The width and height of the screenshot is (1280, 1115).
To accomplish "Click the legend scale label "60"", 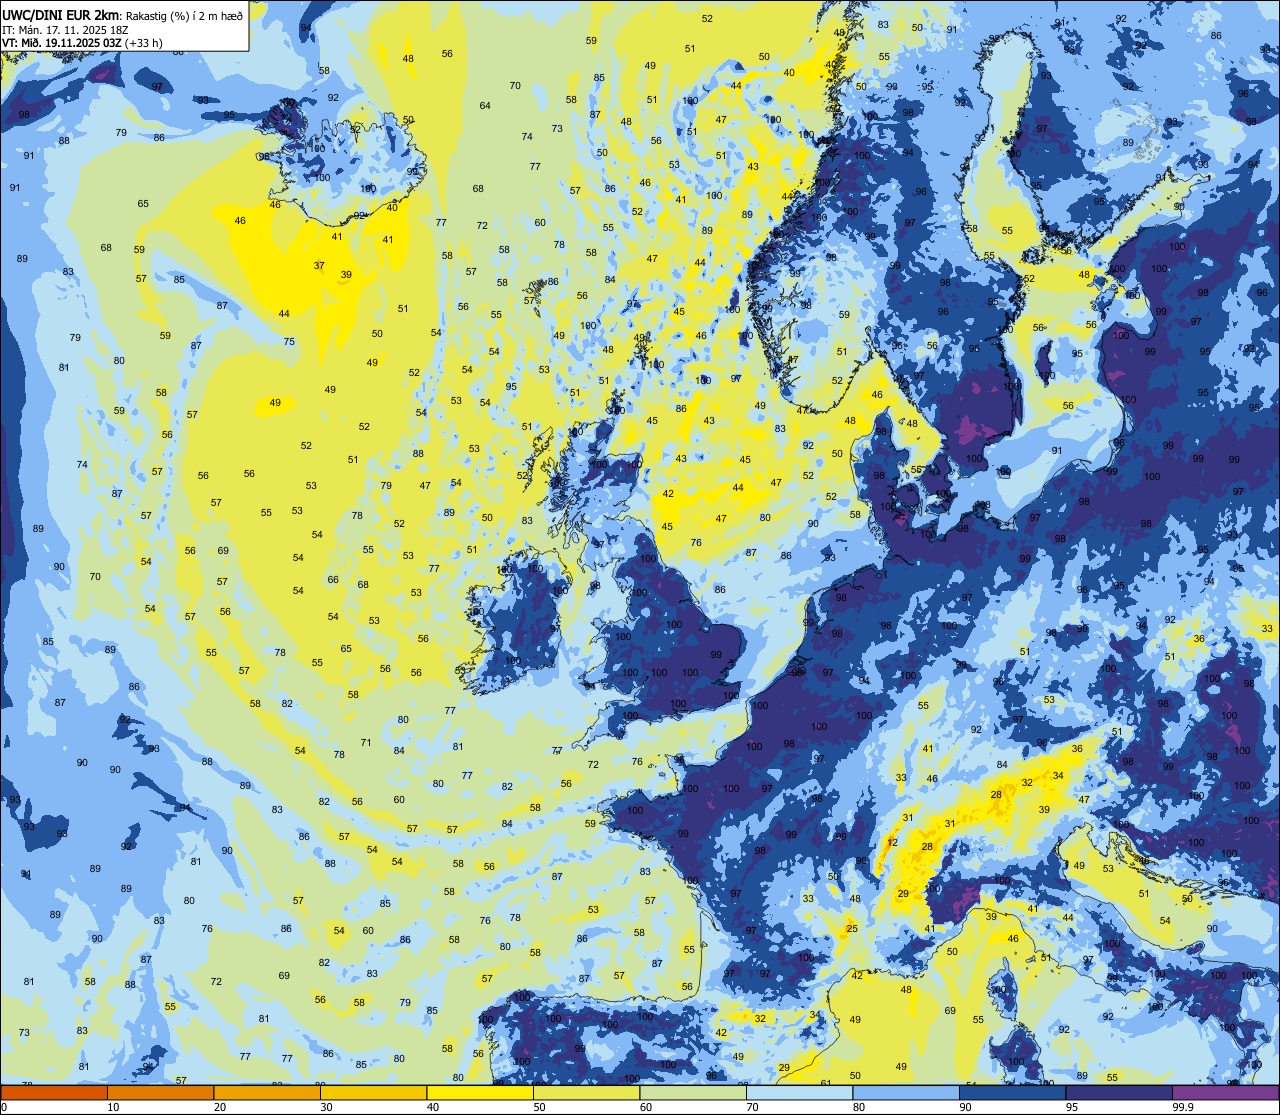I will [646, 1107].
